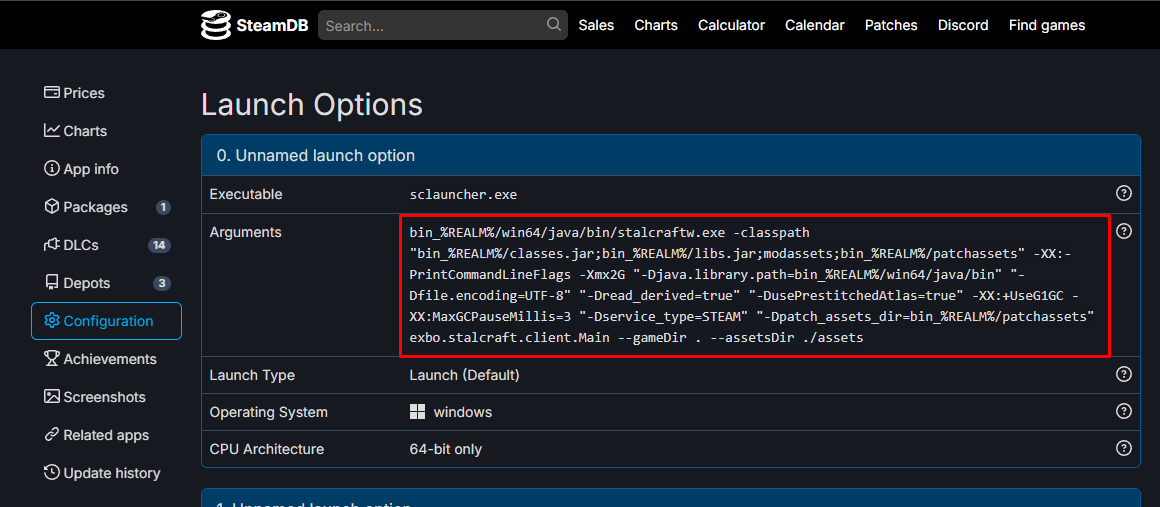
Task: Click the 0. Unnamed launch option header
Action: click(x=670, y=155)
